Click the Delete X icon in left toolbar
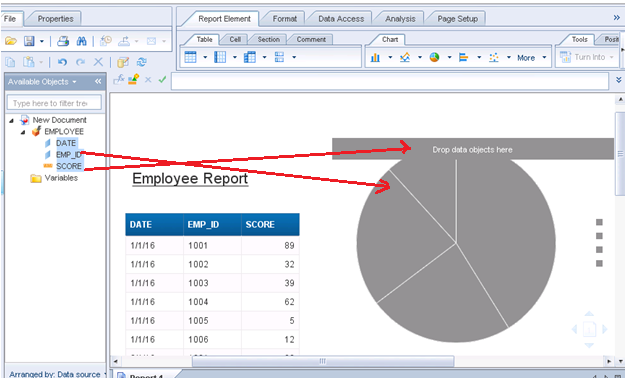Image resolution: width=628 pixels, height=380 pixels. click(x=98, y=62)
